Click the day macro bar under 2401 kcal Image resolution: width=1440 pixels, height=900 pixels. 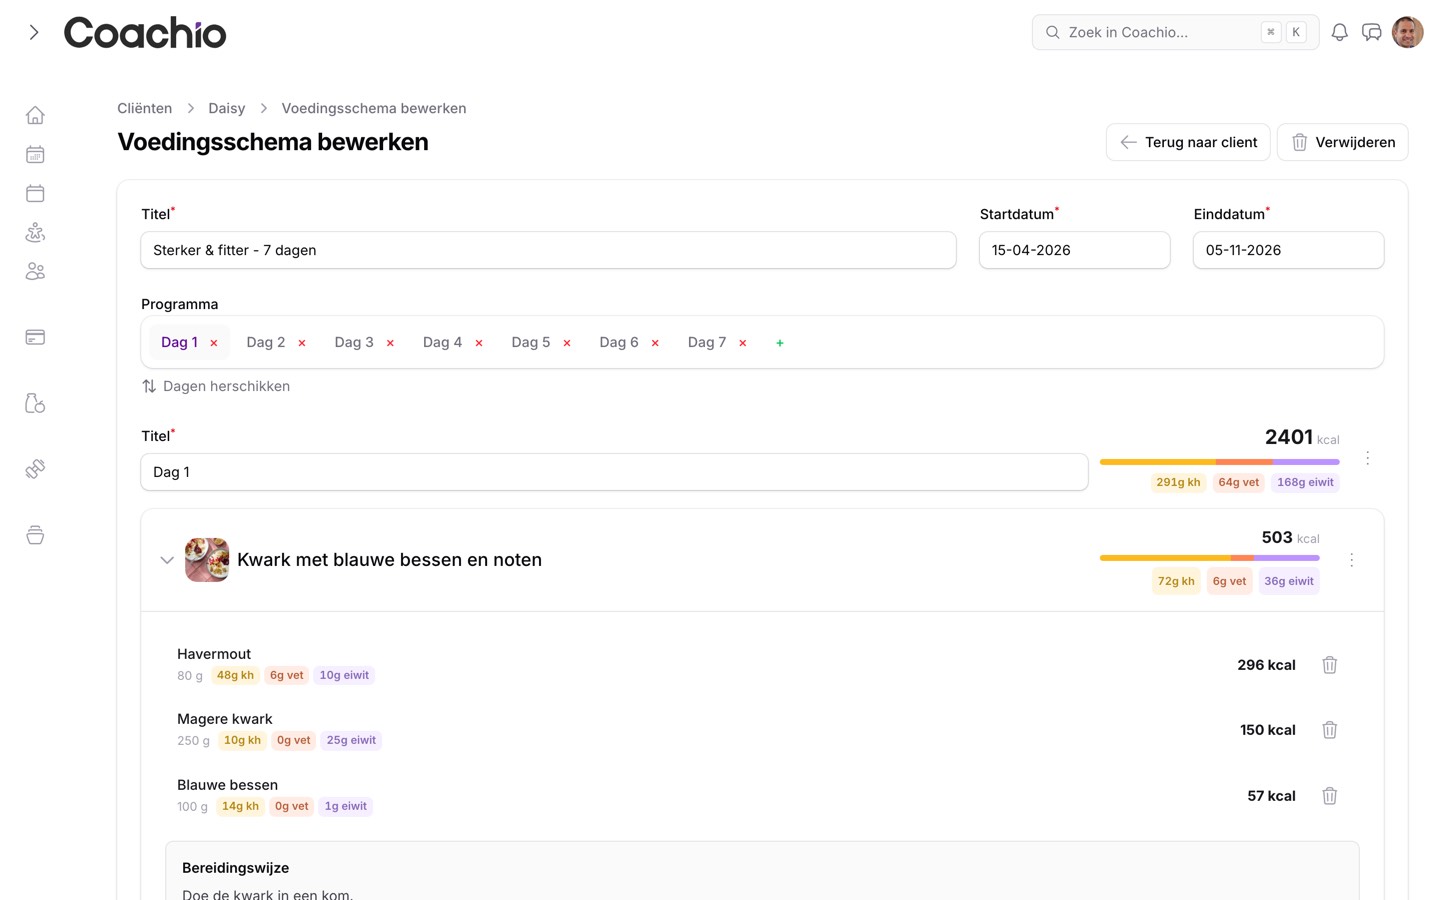click(x=1219, y=462)
